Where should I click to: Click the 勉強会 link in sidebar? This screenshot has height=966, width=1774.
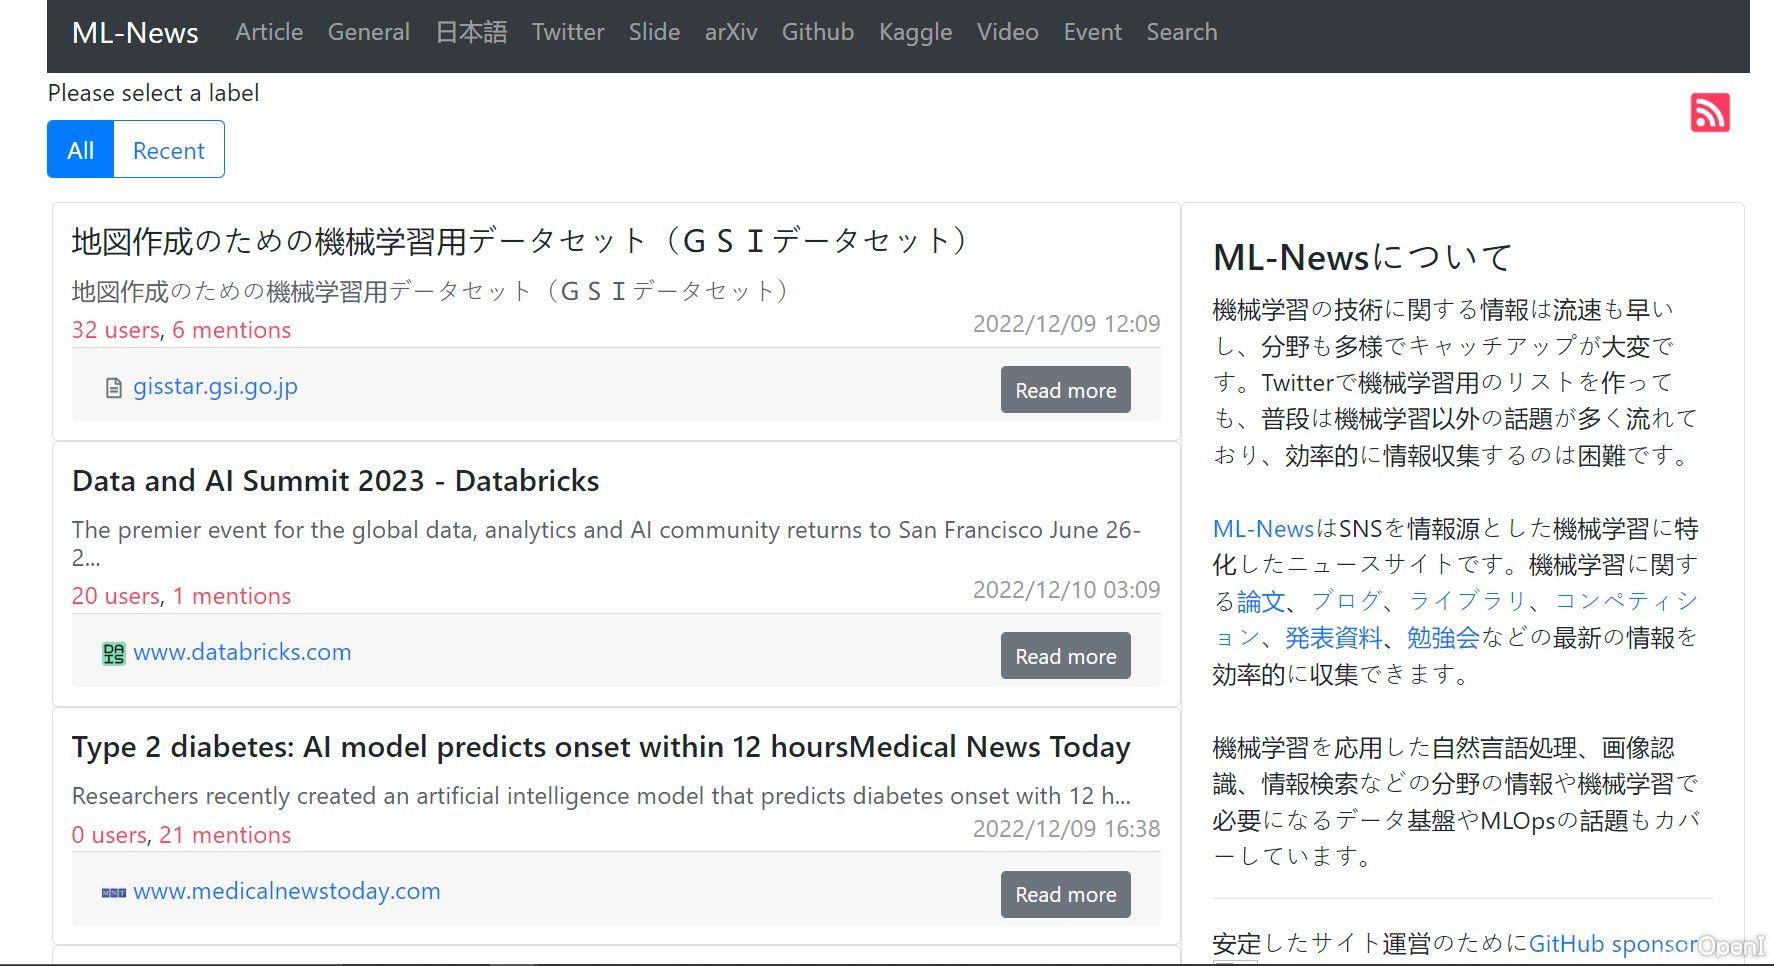[1442, 638]
